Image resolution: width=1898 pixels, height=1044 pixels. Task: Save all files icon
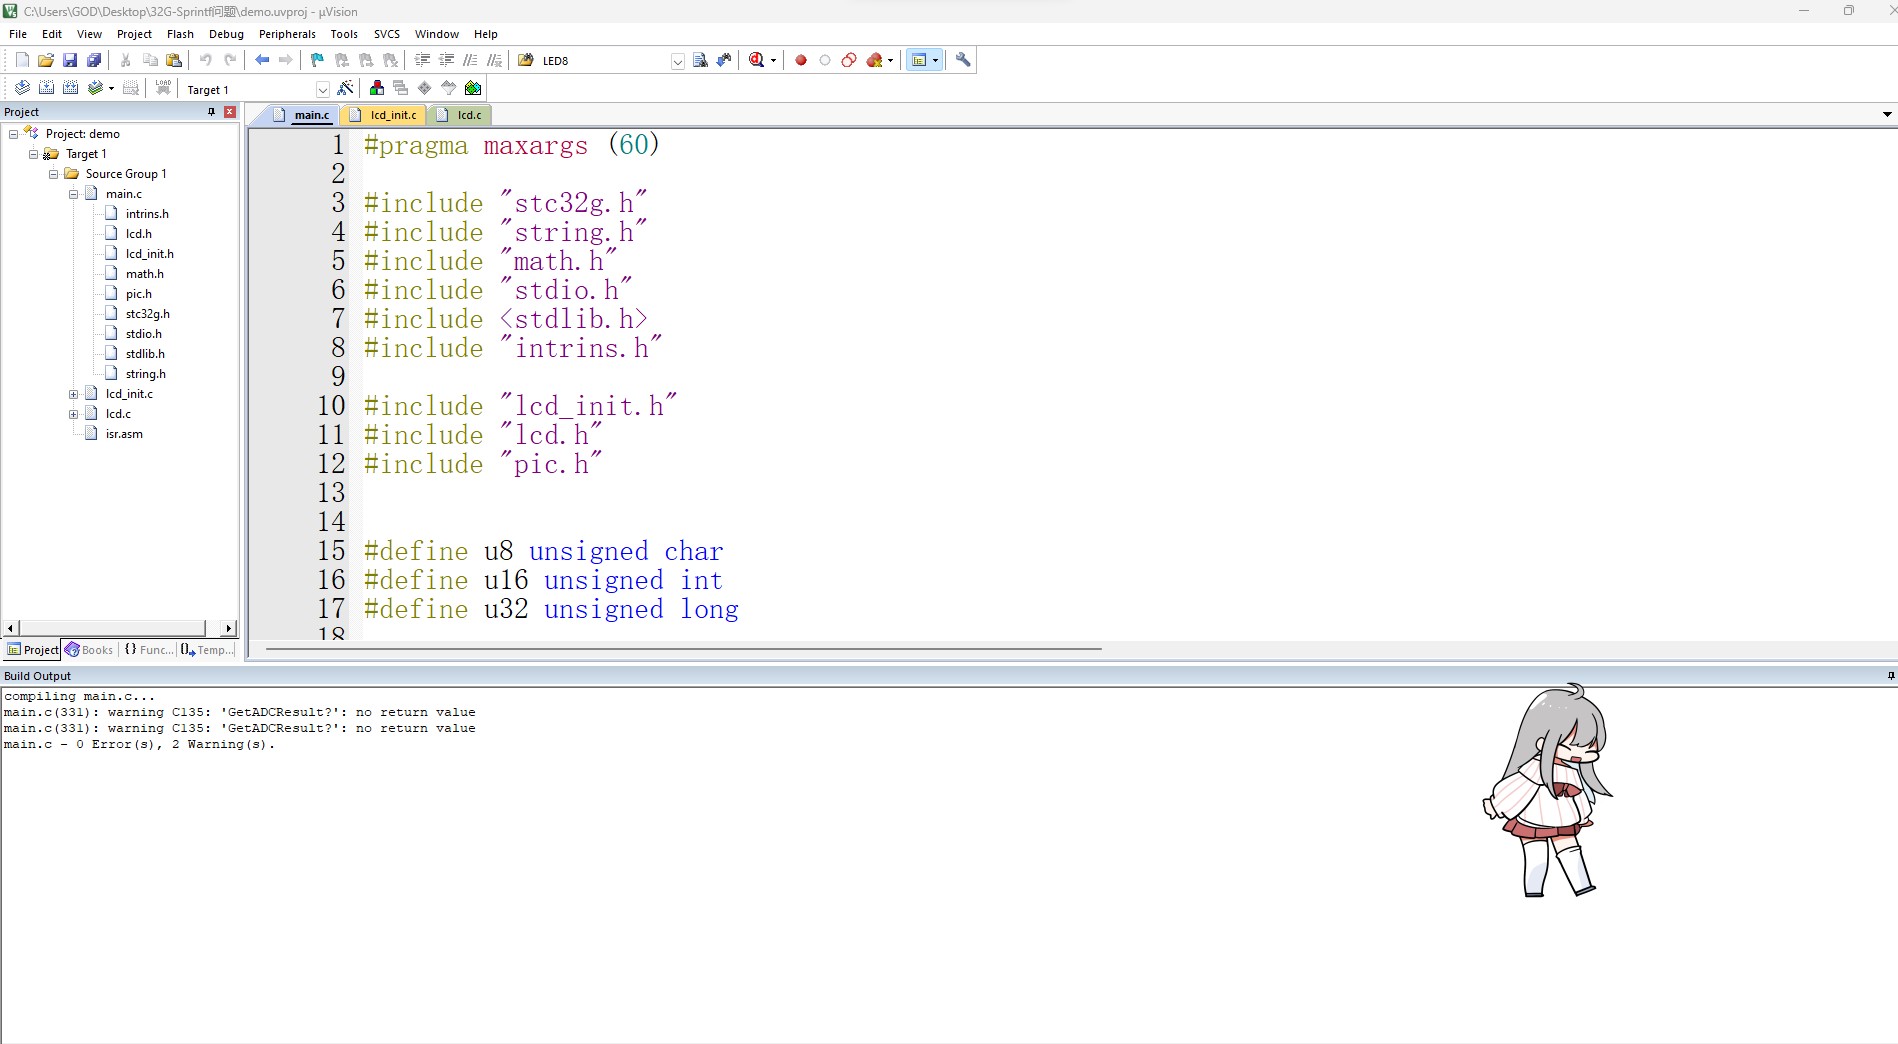(x=94, y=60)
